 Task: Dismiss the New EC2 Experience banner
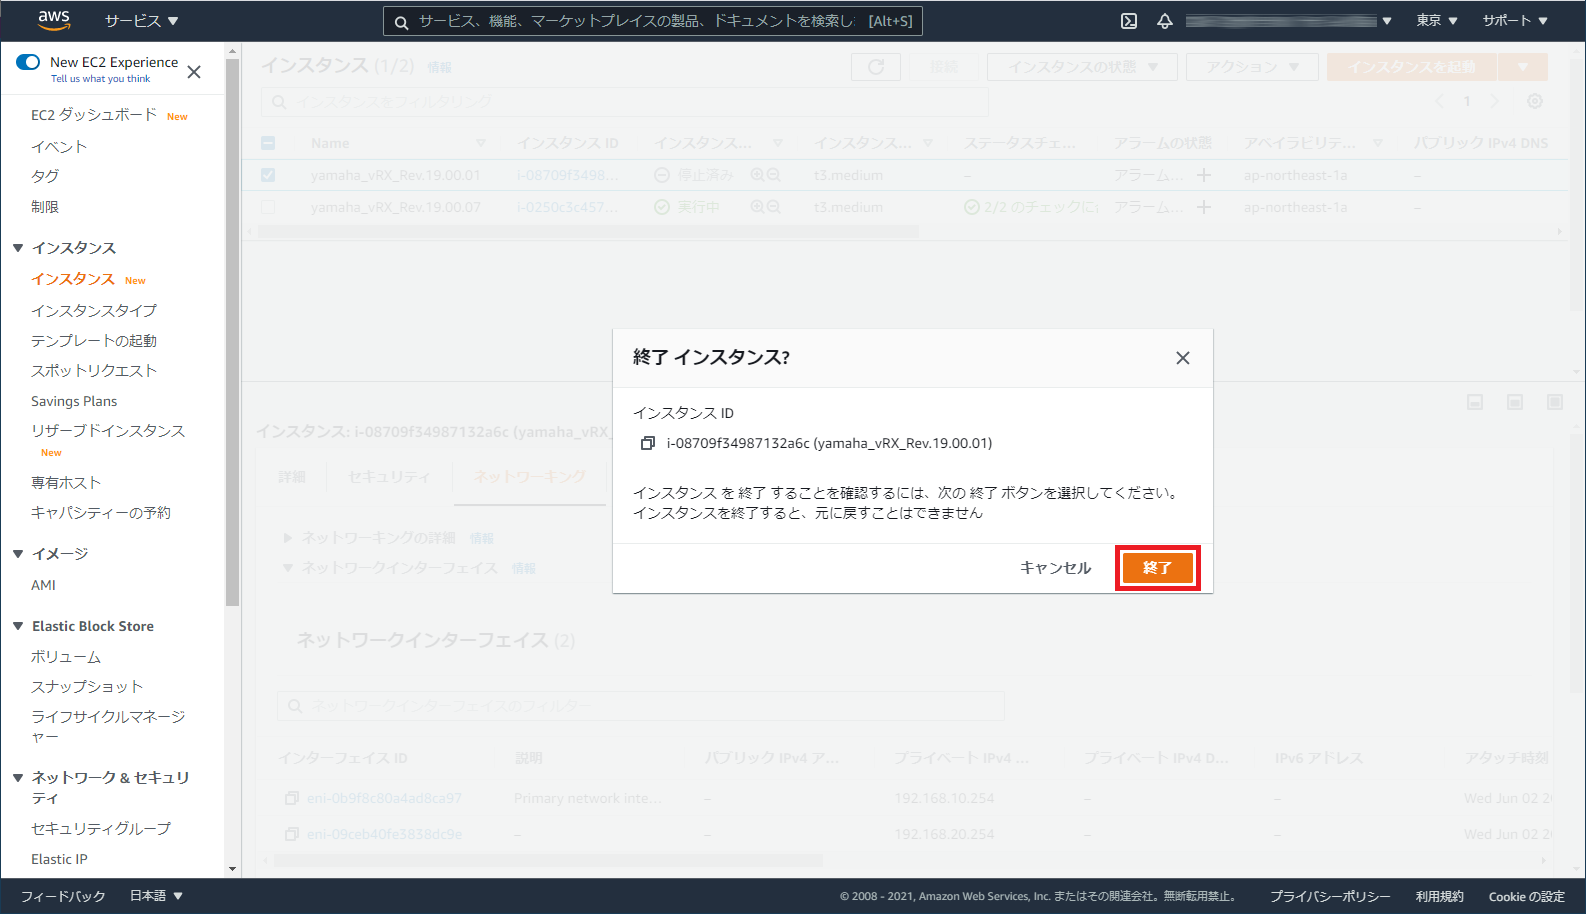coord(194,72)
